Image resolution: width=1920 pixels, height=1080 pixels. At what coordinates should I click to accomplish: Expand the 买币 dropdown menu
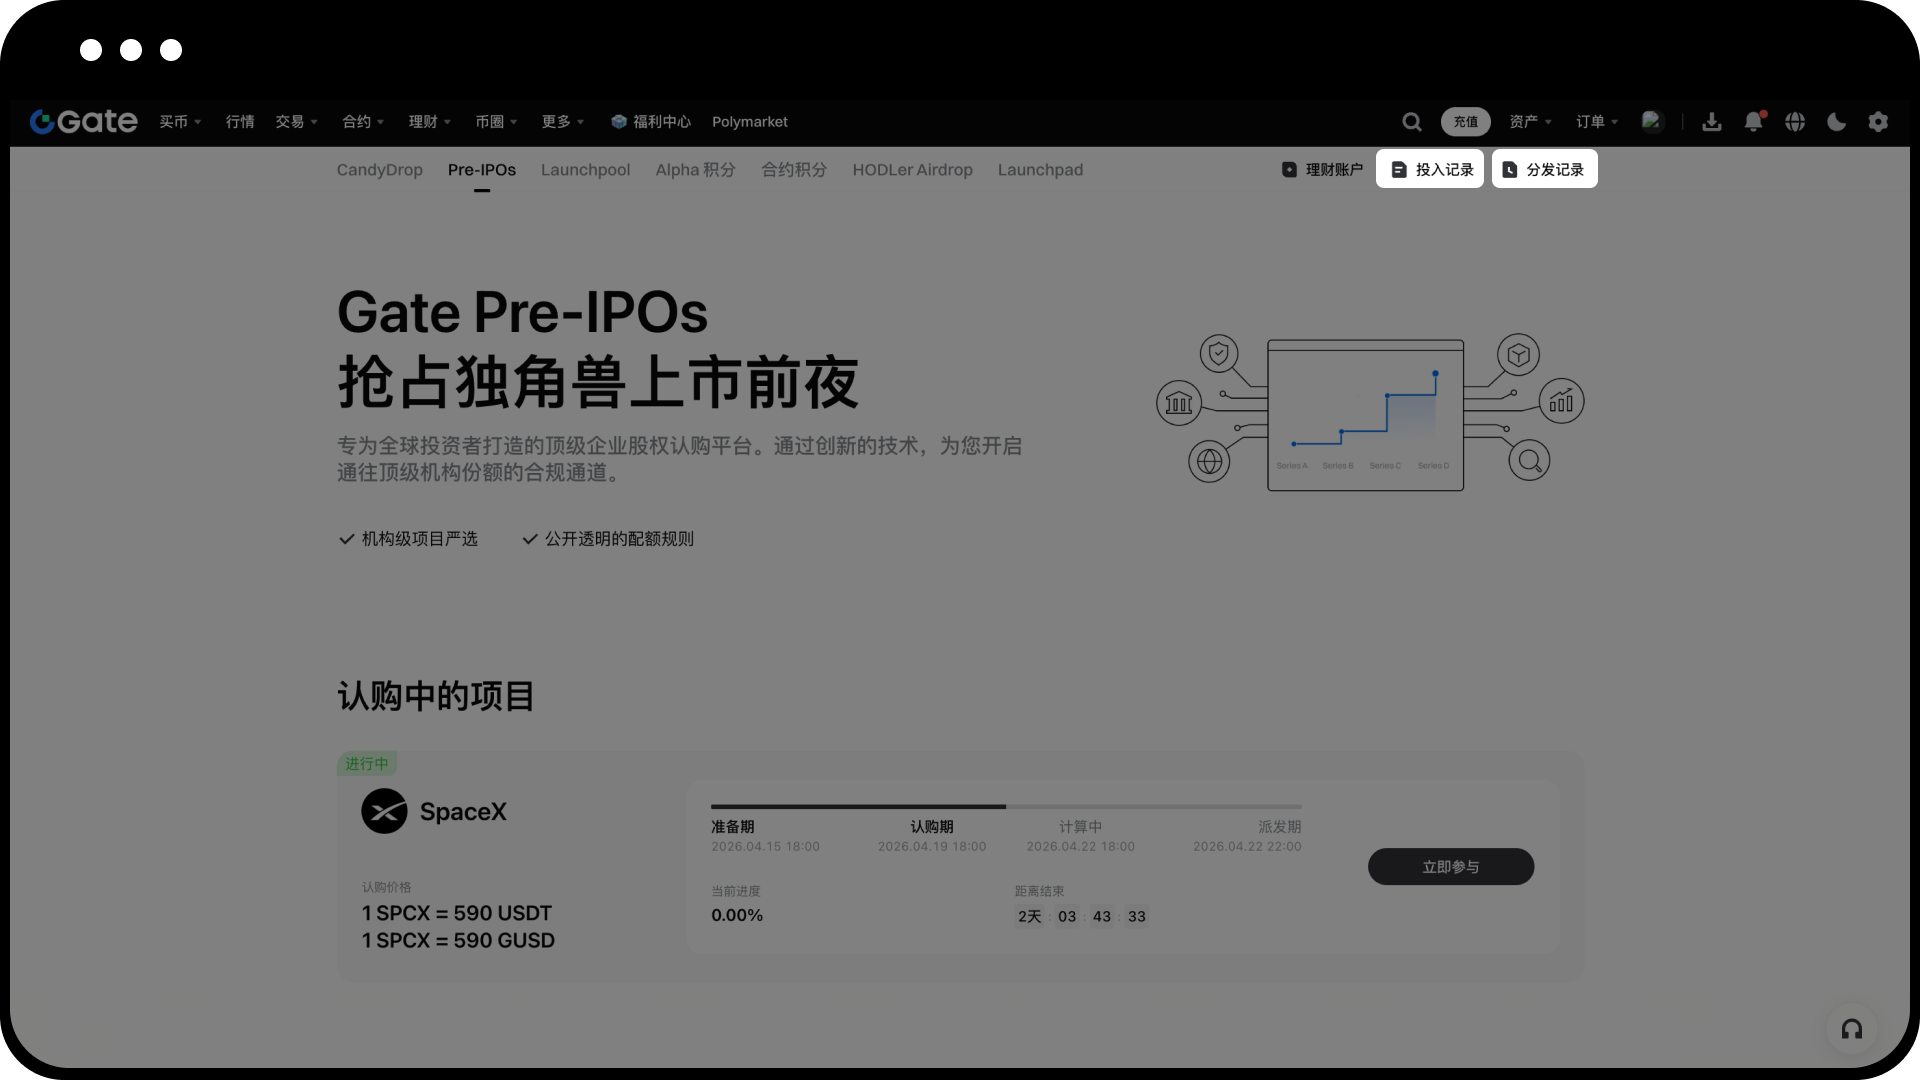(180, 122)
